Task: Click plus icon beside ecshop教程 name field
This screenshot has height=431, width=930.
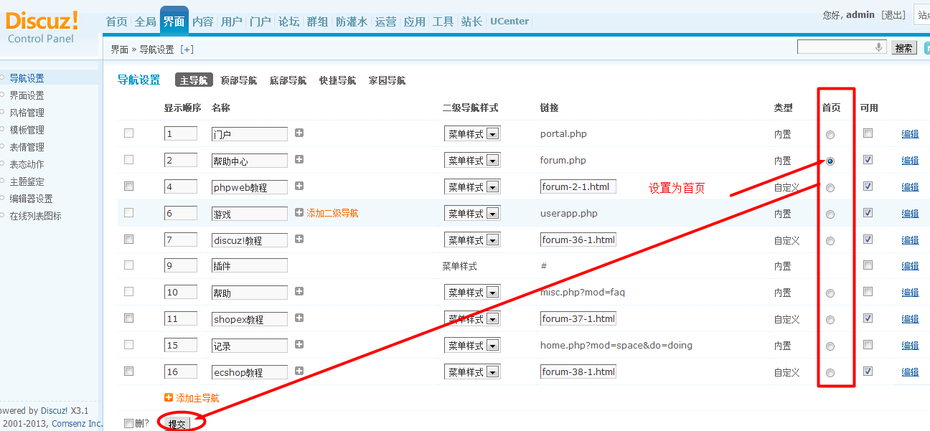Action: click(299, 371)
